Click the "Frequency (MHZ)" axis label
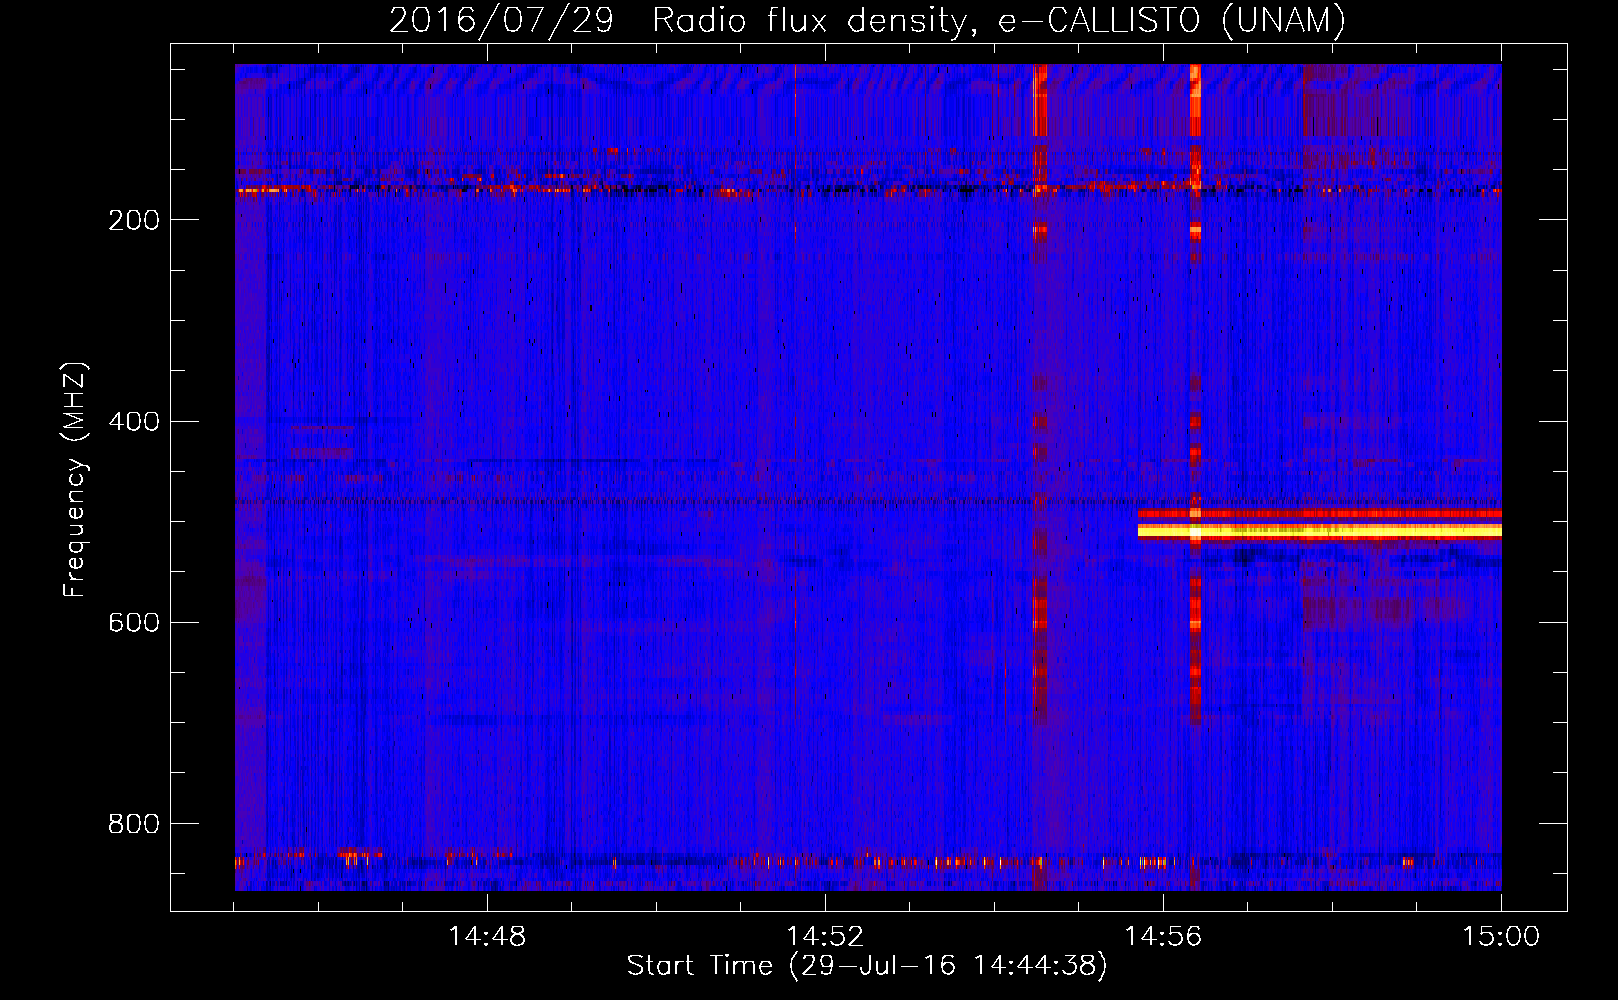Screen dimensions: 1618x1000 coord(75,480)
